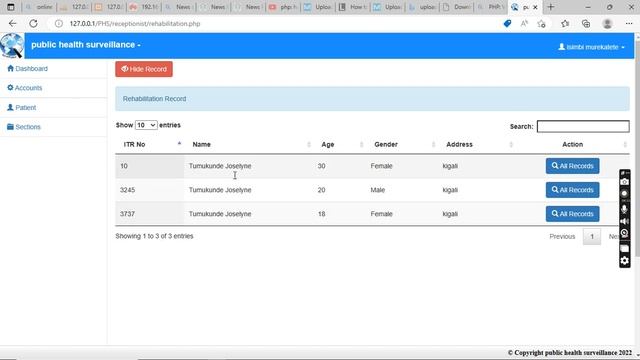Switch to the 'PHP' browser tab
This screenshot has height=360, width=640.
[x=491, y=7]
